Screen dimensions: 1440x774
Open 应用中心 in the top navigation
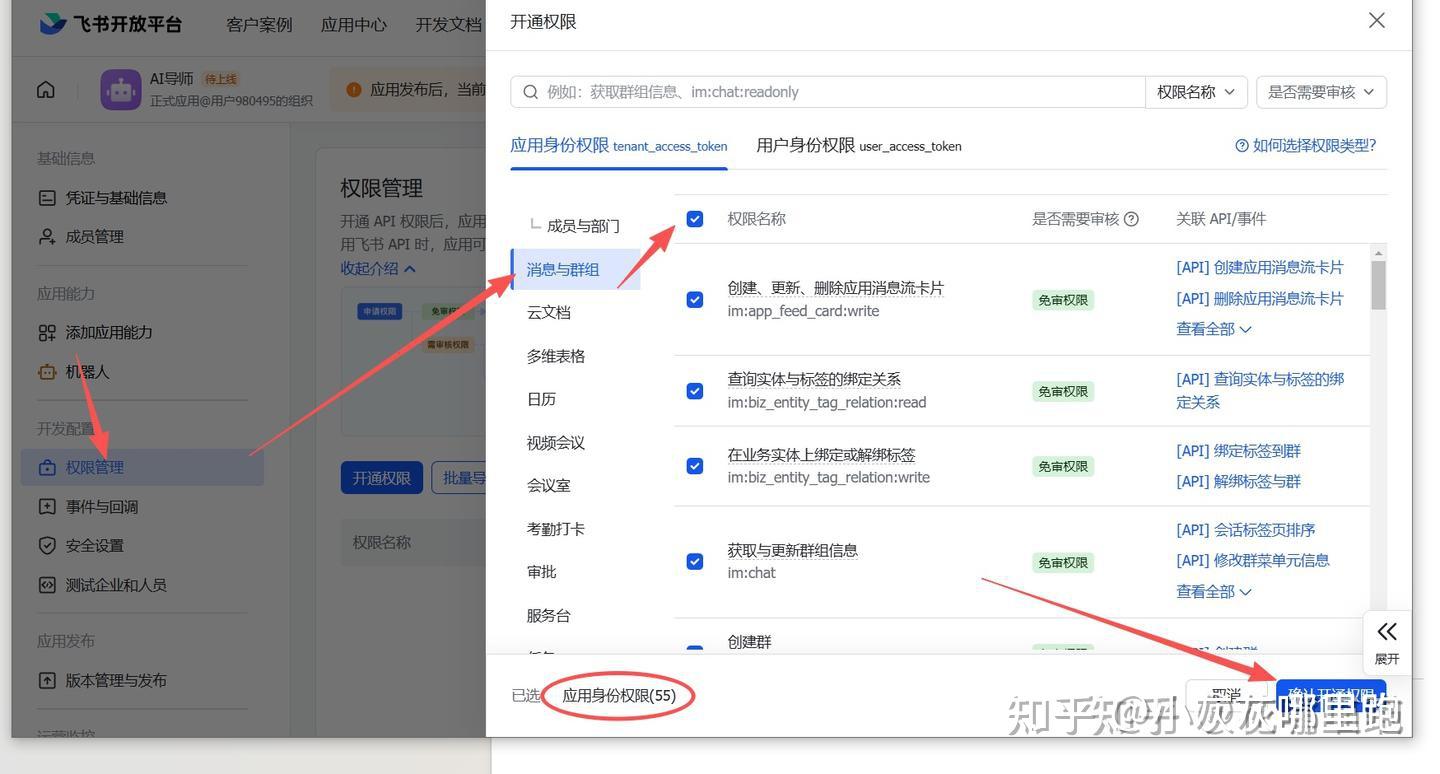point(353,24)
